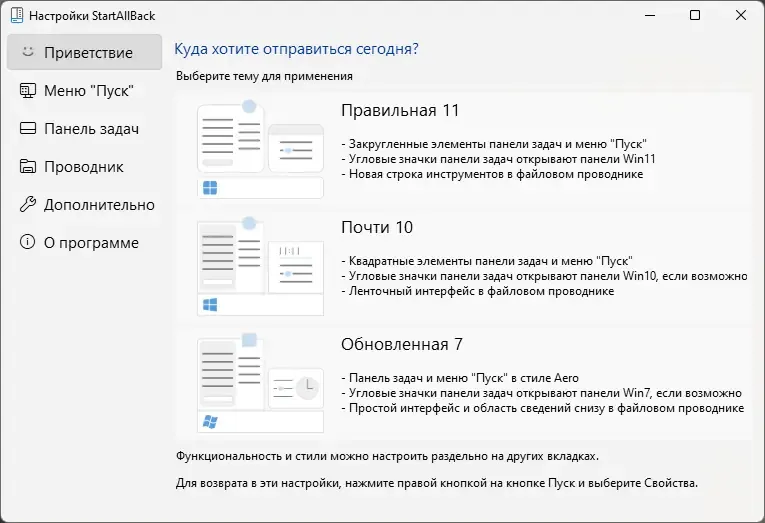Click the wrench icon beside Дополнительно
Screen dimensions: 765x523
click(28, 204)
